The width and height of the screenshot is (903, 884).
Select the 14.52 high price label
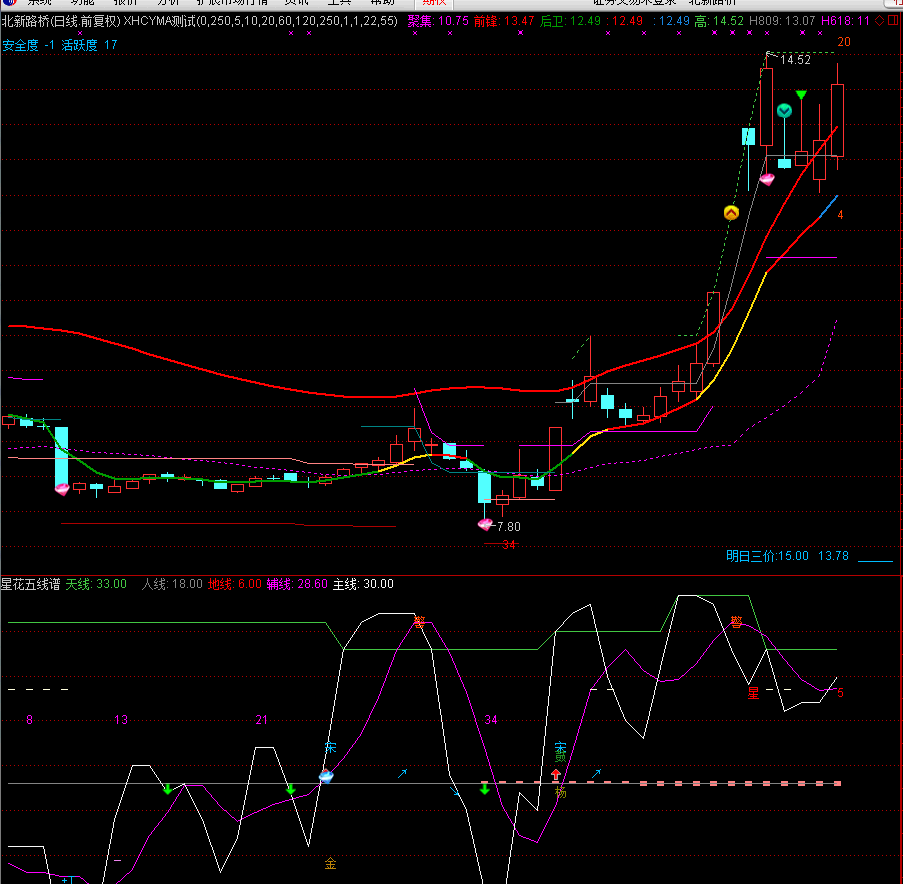795,60
